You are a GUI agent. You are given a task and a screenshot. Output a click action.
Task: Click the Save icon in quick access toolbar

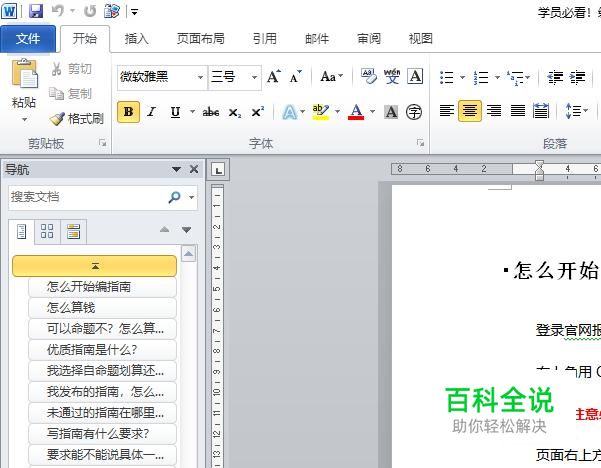pyautogui.click(x=36, y=11)
